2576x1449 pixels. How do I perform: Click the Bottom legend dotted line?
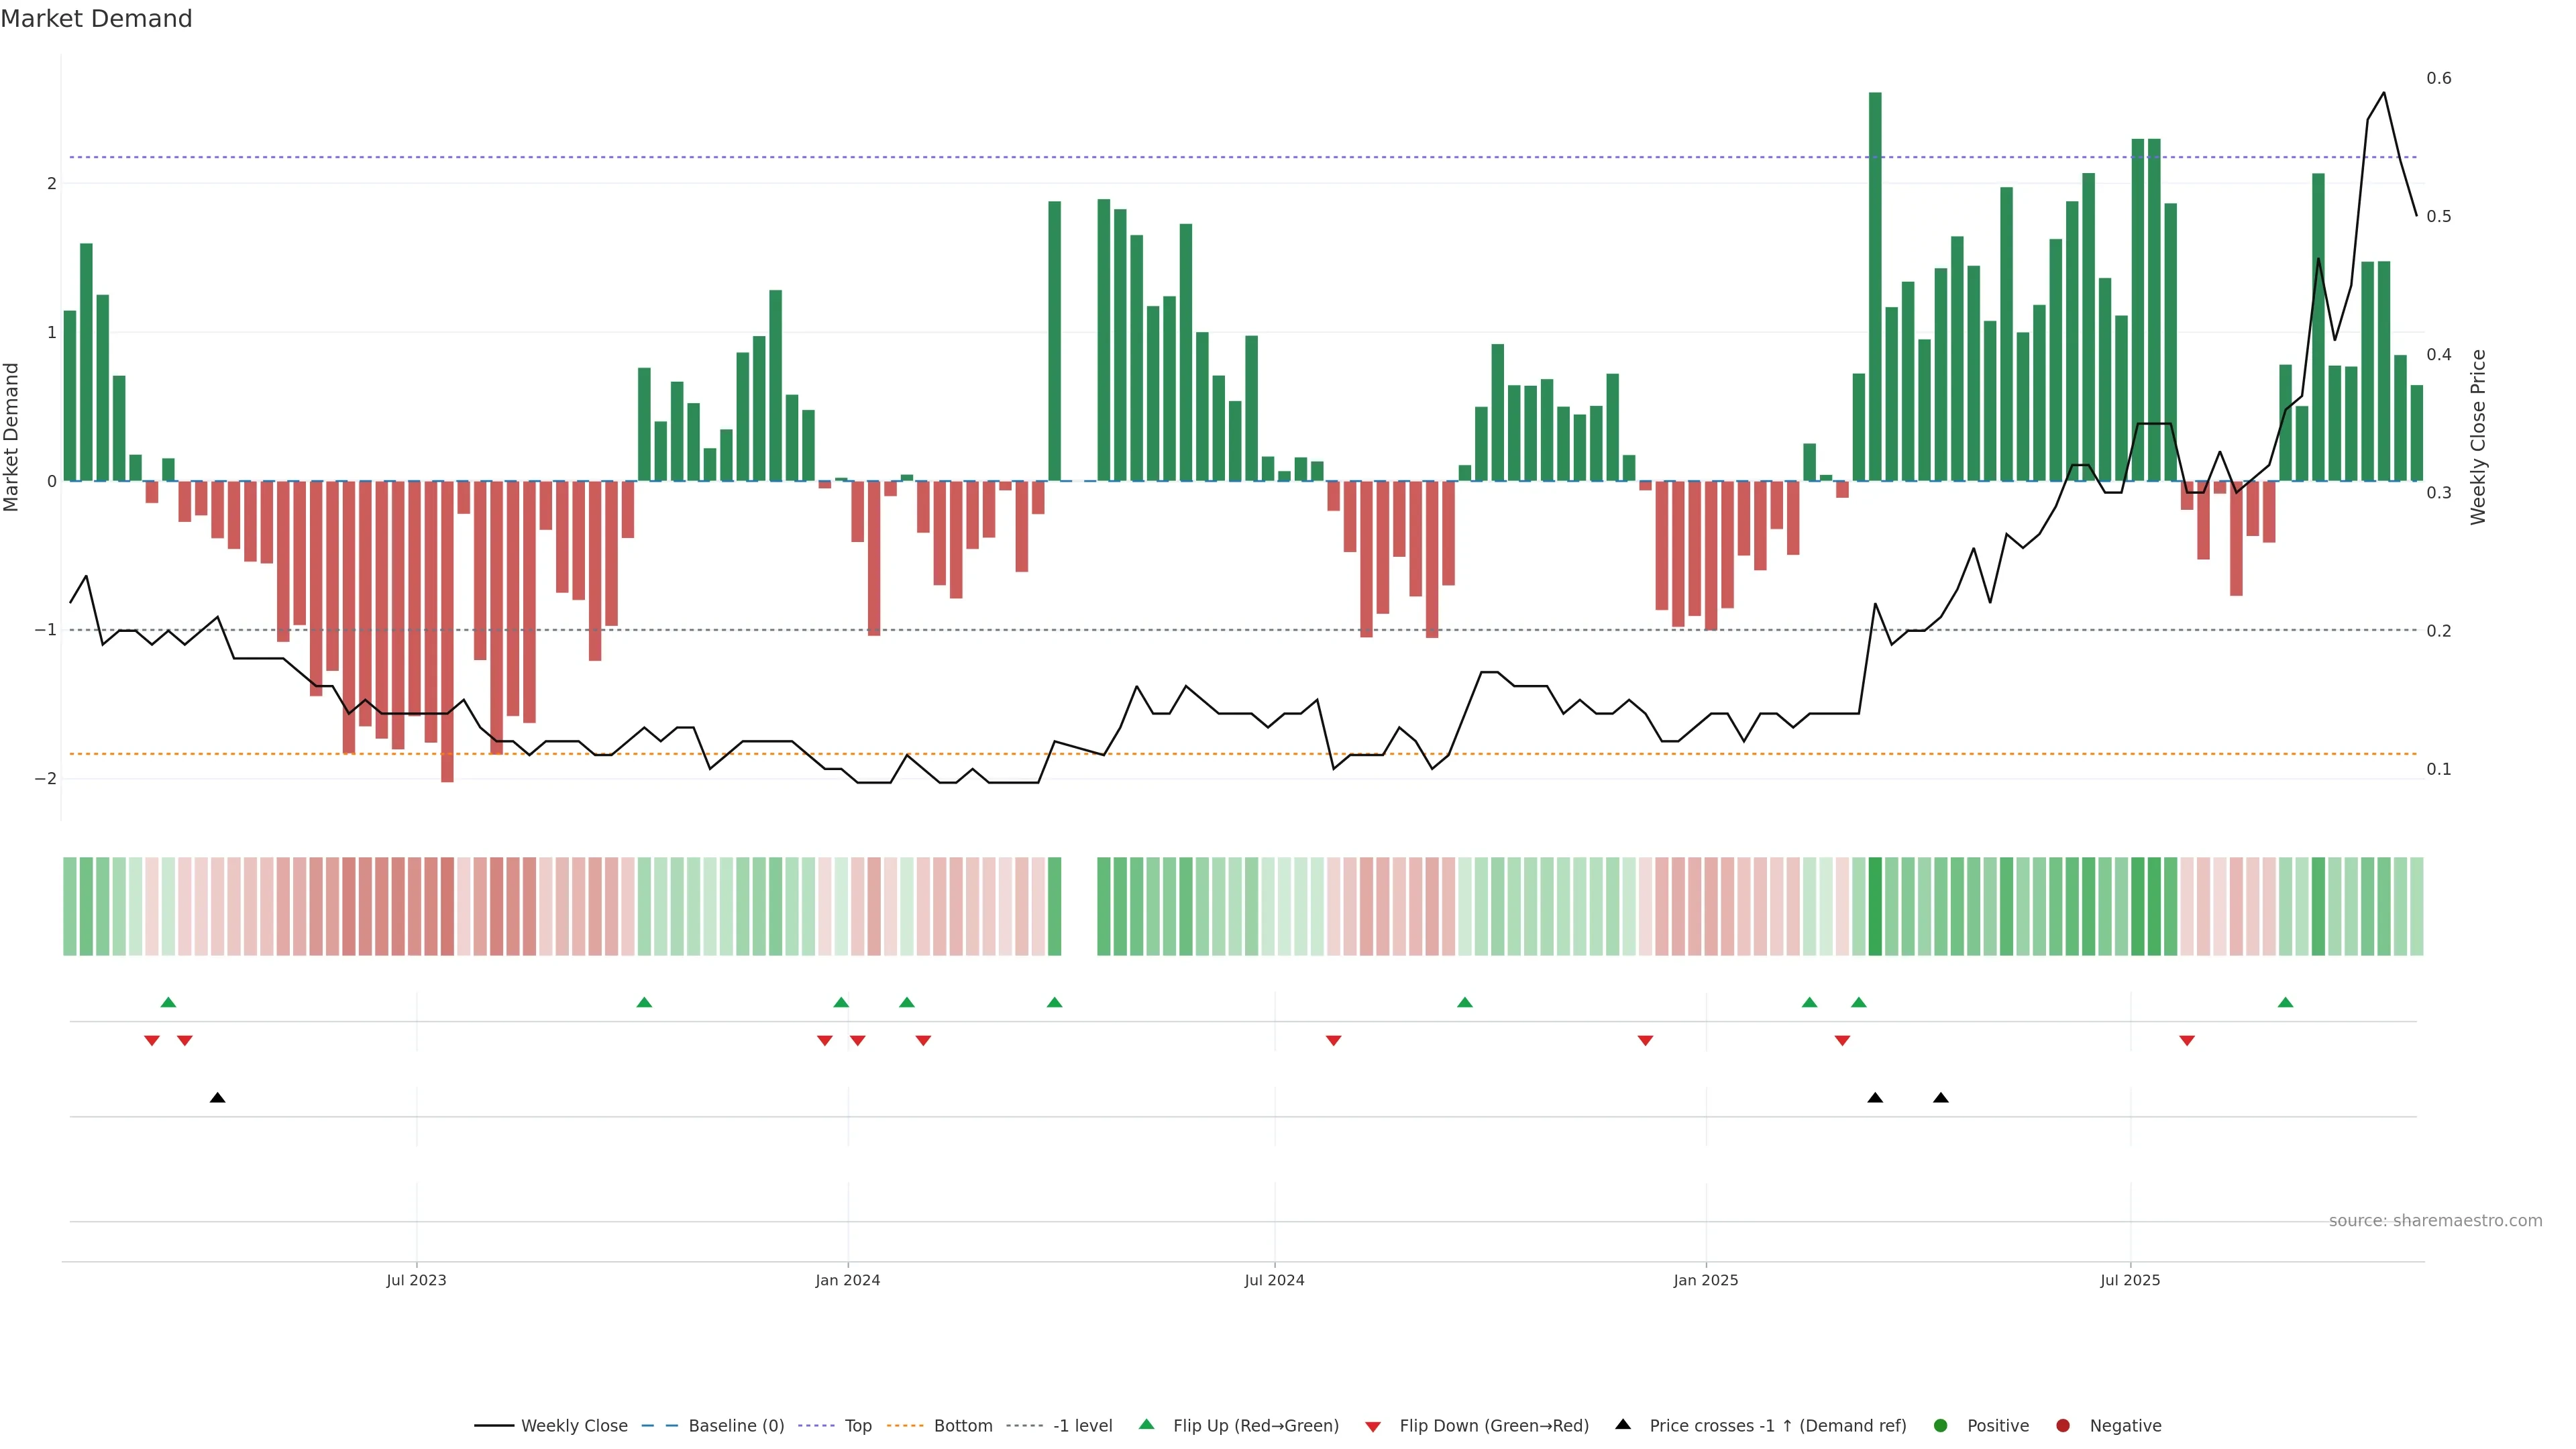(x=907, y=1426)
